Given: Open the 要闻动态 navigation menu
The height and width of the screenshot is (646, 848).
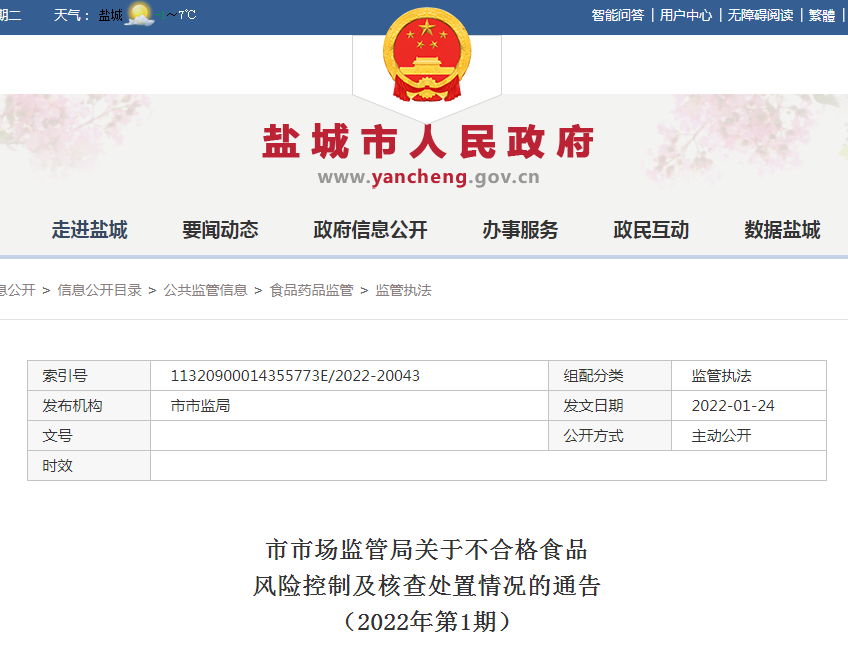Looking at the screenshot, I should (x=220, y=230).
